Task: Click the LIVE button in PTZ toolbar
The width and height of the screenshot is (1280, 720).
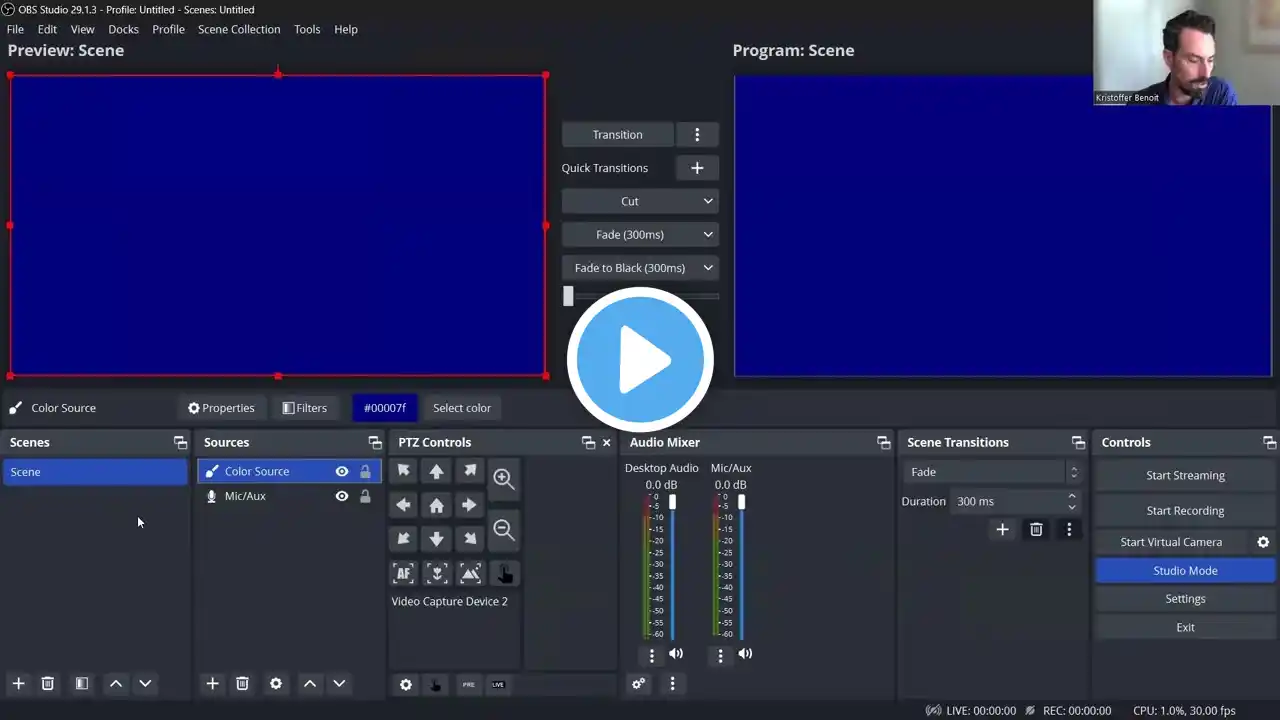Action: 498,684
